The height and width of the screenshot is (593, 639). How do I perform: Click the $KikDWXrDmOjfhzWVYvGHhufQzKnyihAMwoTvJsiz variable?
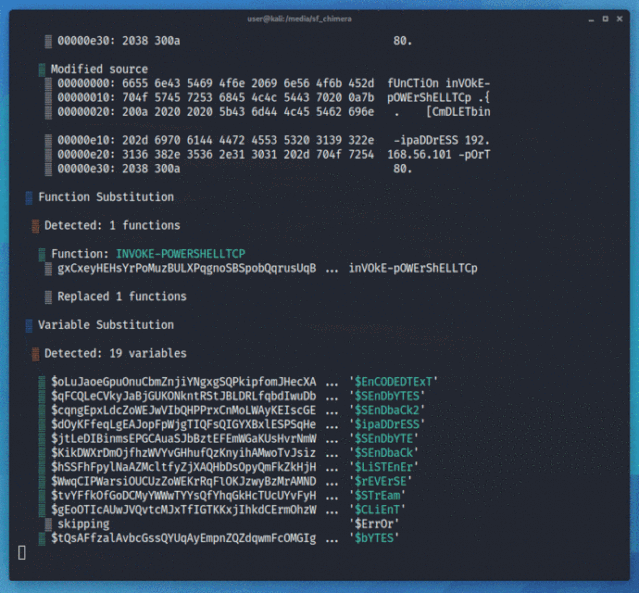coord(183,453)
